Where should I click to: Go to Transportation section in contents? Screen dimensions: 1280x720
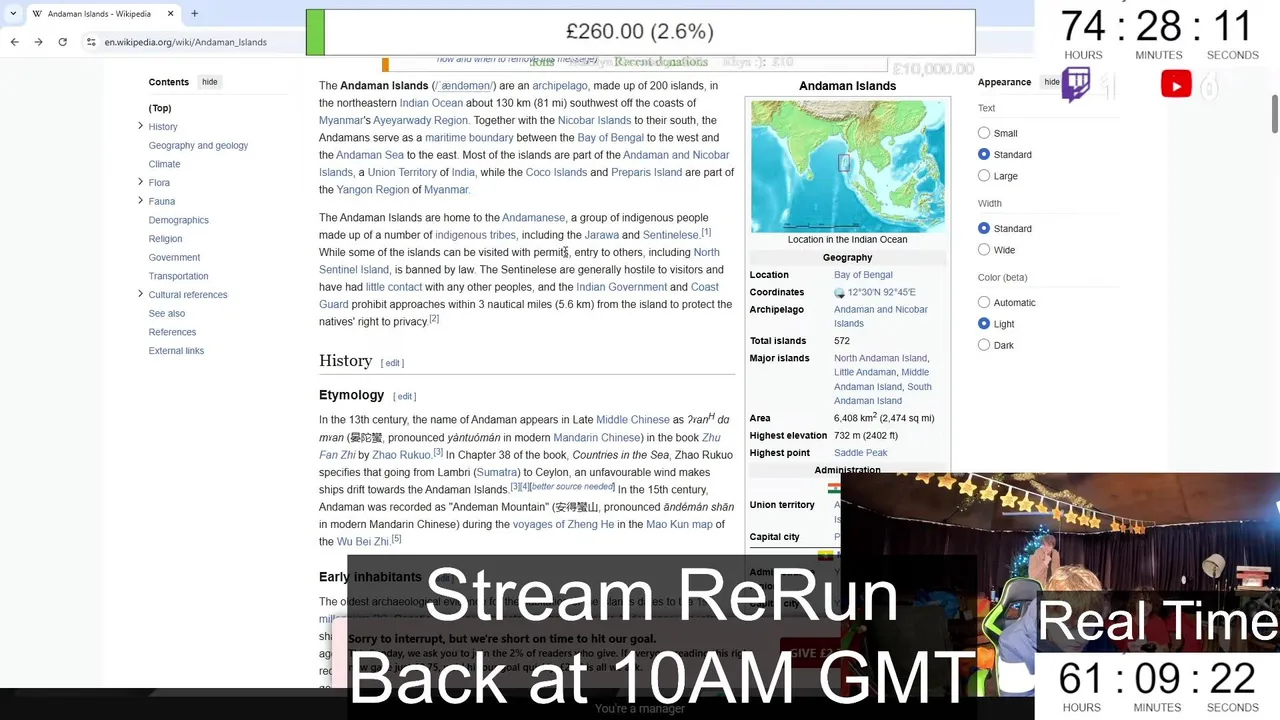(178, 276)
